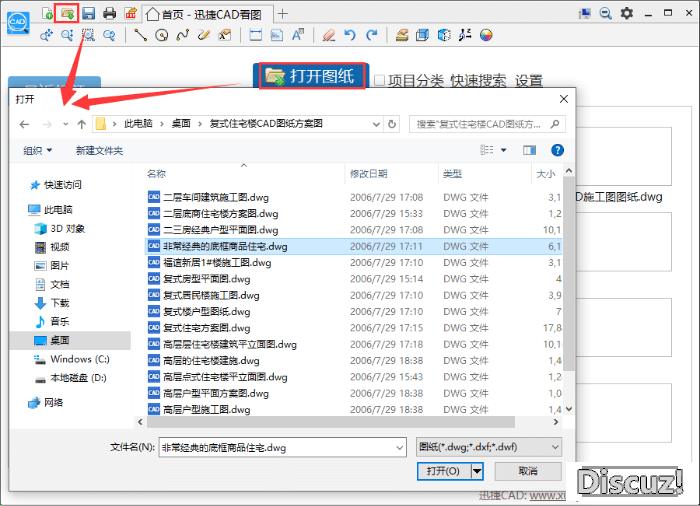Select 桌面 in the left navigation pane
Screen dimensions: 700x506
[x=59, y=340]
